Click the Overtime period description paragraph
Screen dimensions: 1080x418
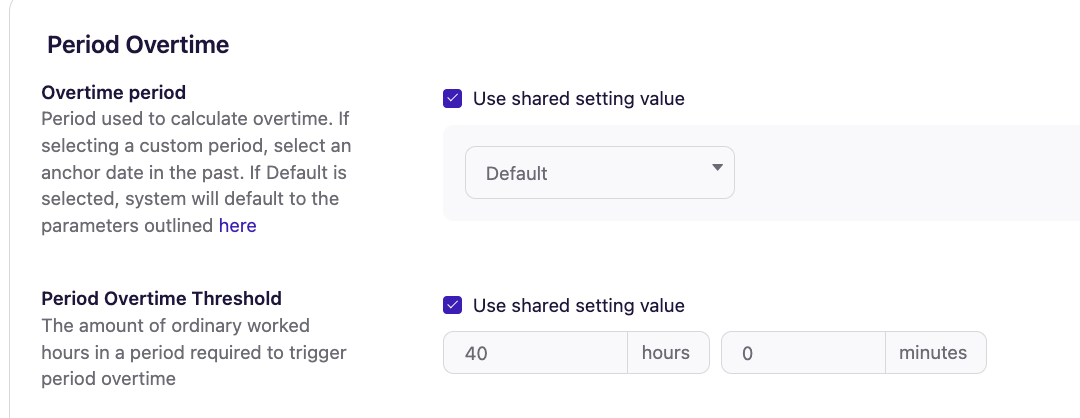(195, 173)
